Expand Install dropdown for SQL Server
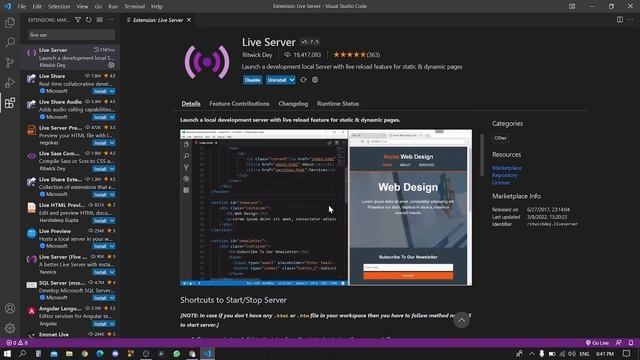 tap(112, 298)
